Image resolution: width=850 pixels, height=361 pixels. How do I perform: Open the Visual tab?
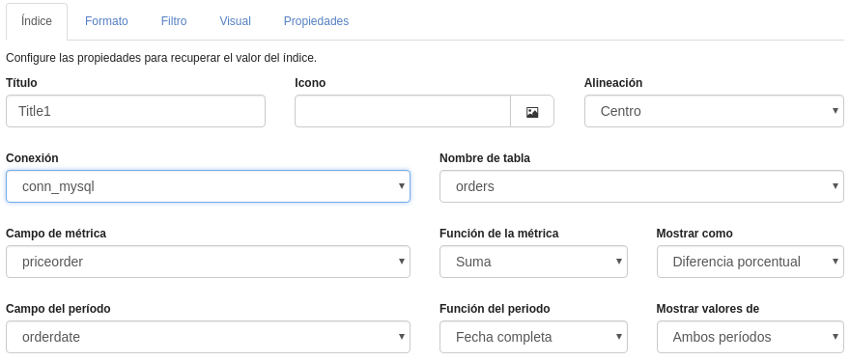click(x=235, y=21)
